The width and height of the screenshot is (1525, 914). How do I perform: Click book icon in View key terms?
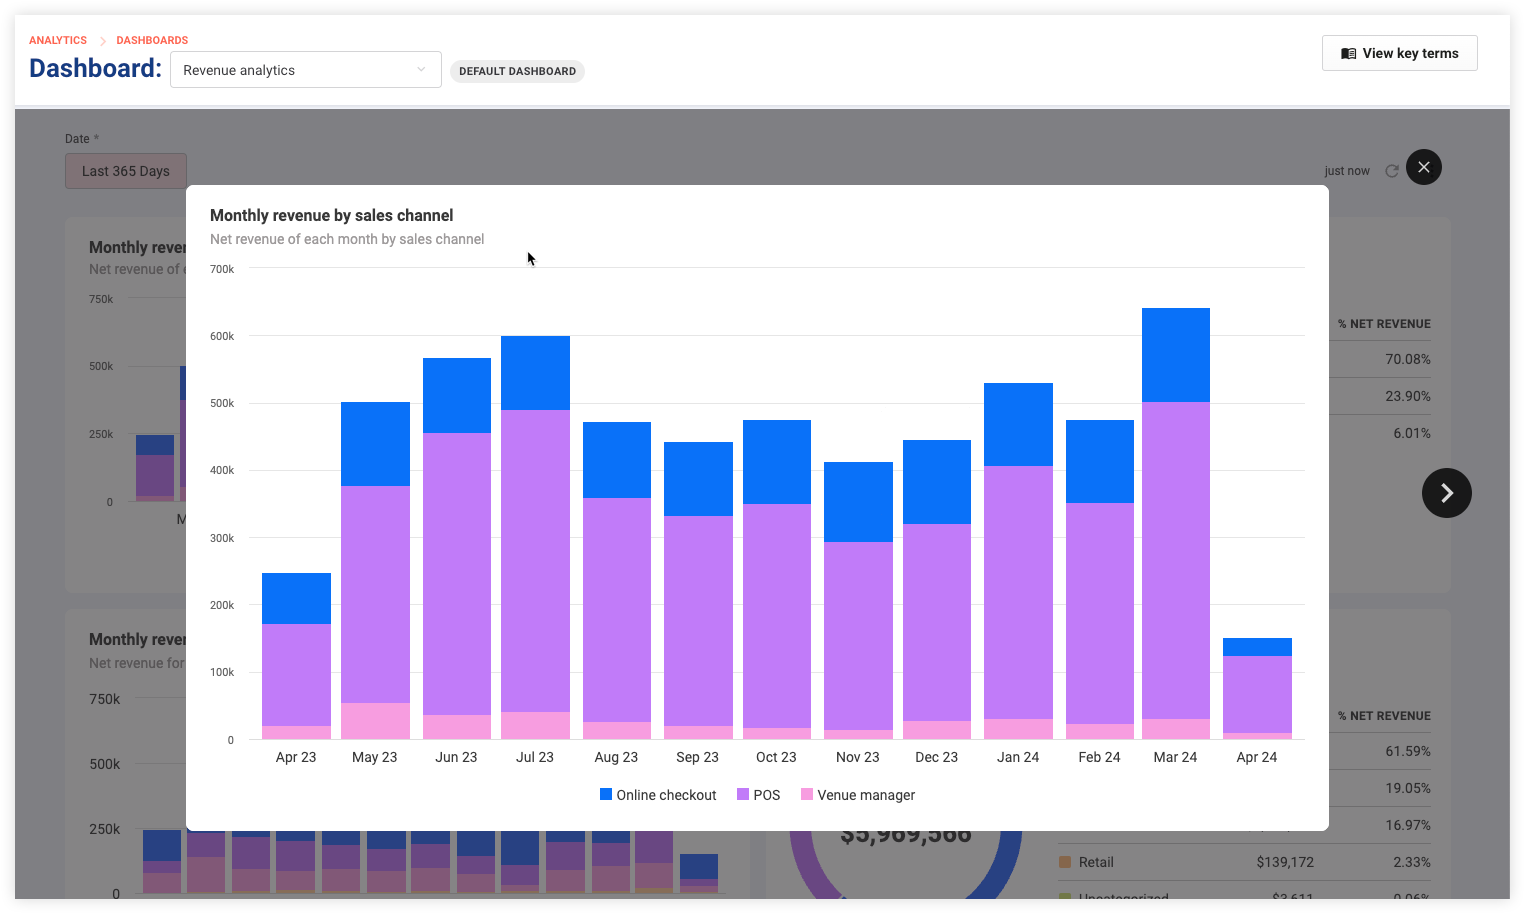[x=1349, y=54]
